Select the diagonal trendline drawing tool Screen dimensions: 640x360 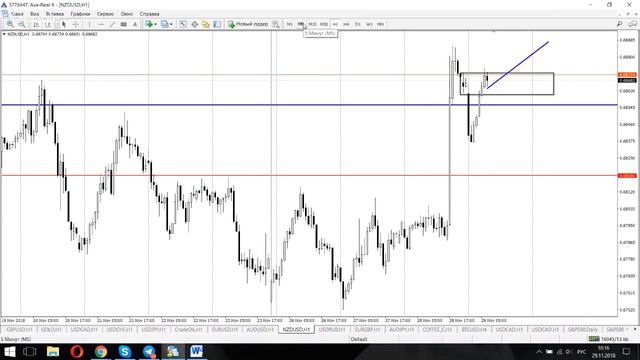[x=112, y=24]
